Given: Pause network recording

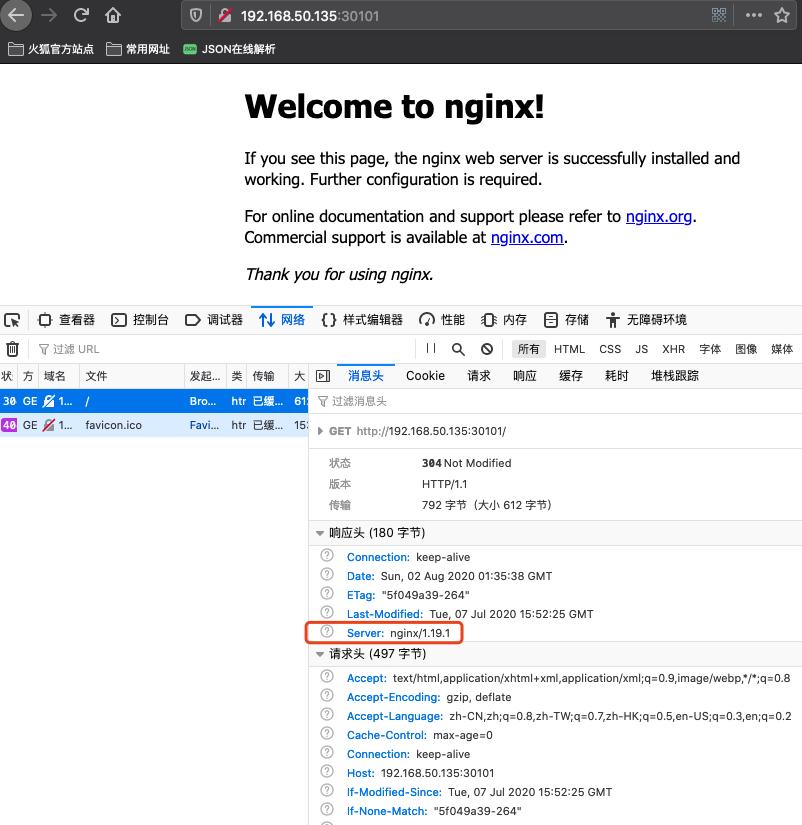Looking at the screenshot, I should point(431,349).
